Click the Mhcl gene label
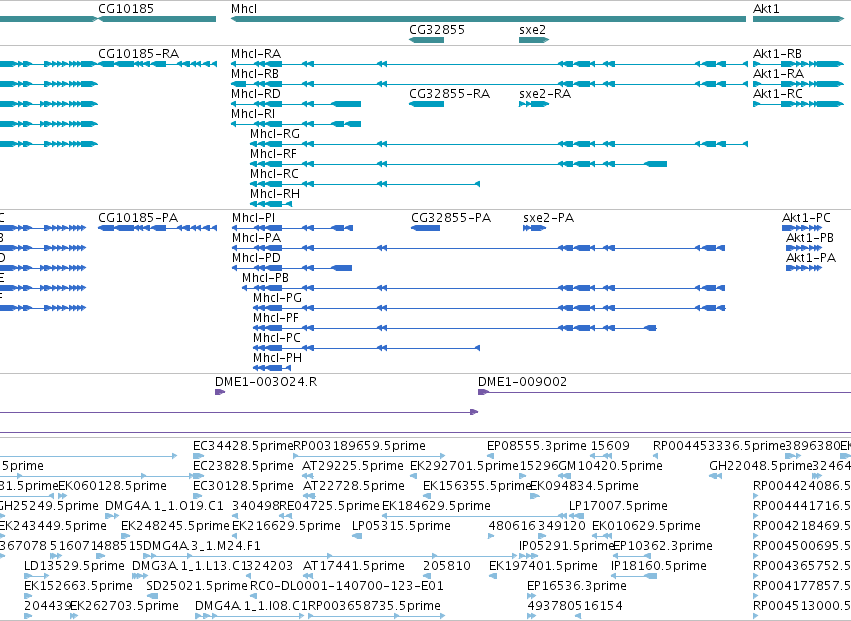The width and height of the screenshot is (851, 621). pos(244,9)
